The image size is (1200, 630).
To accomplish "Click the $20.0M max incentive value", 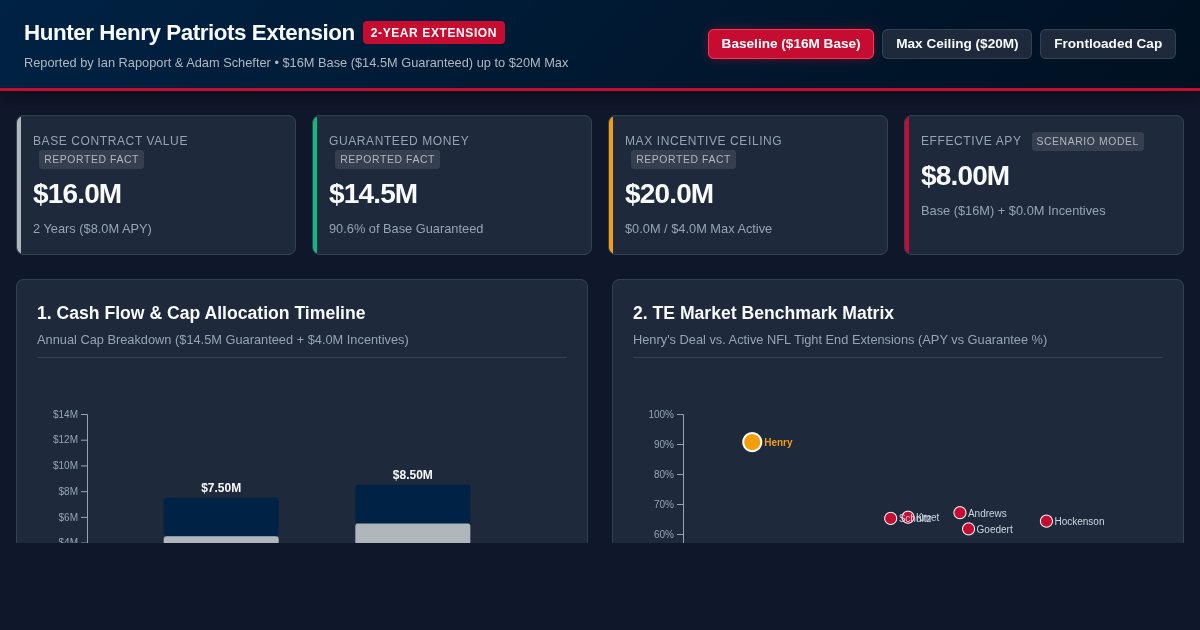I will point(669,194).
